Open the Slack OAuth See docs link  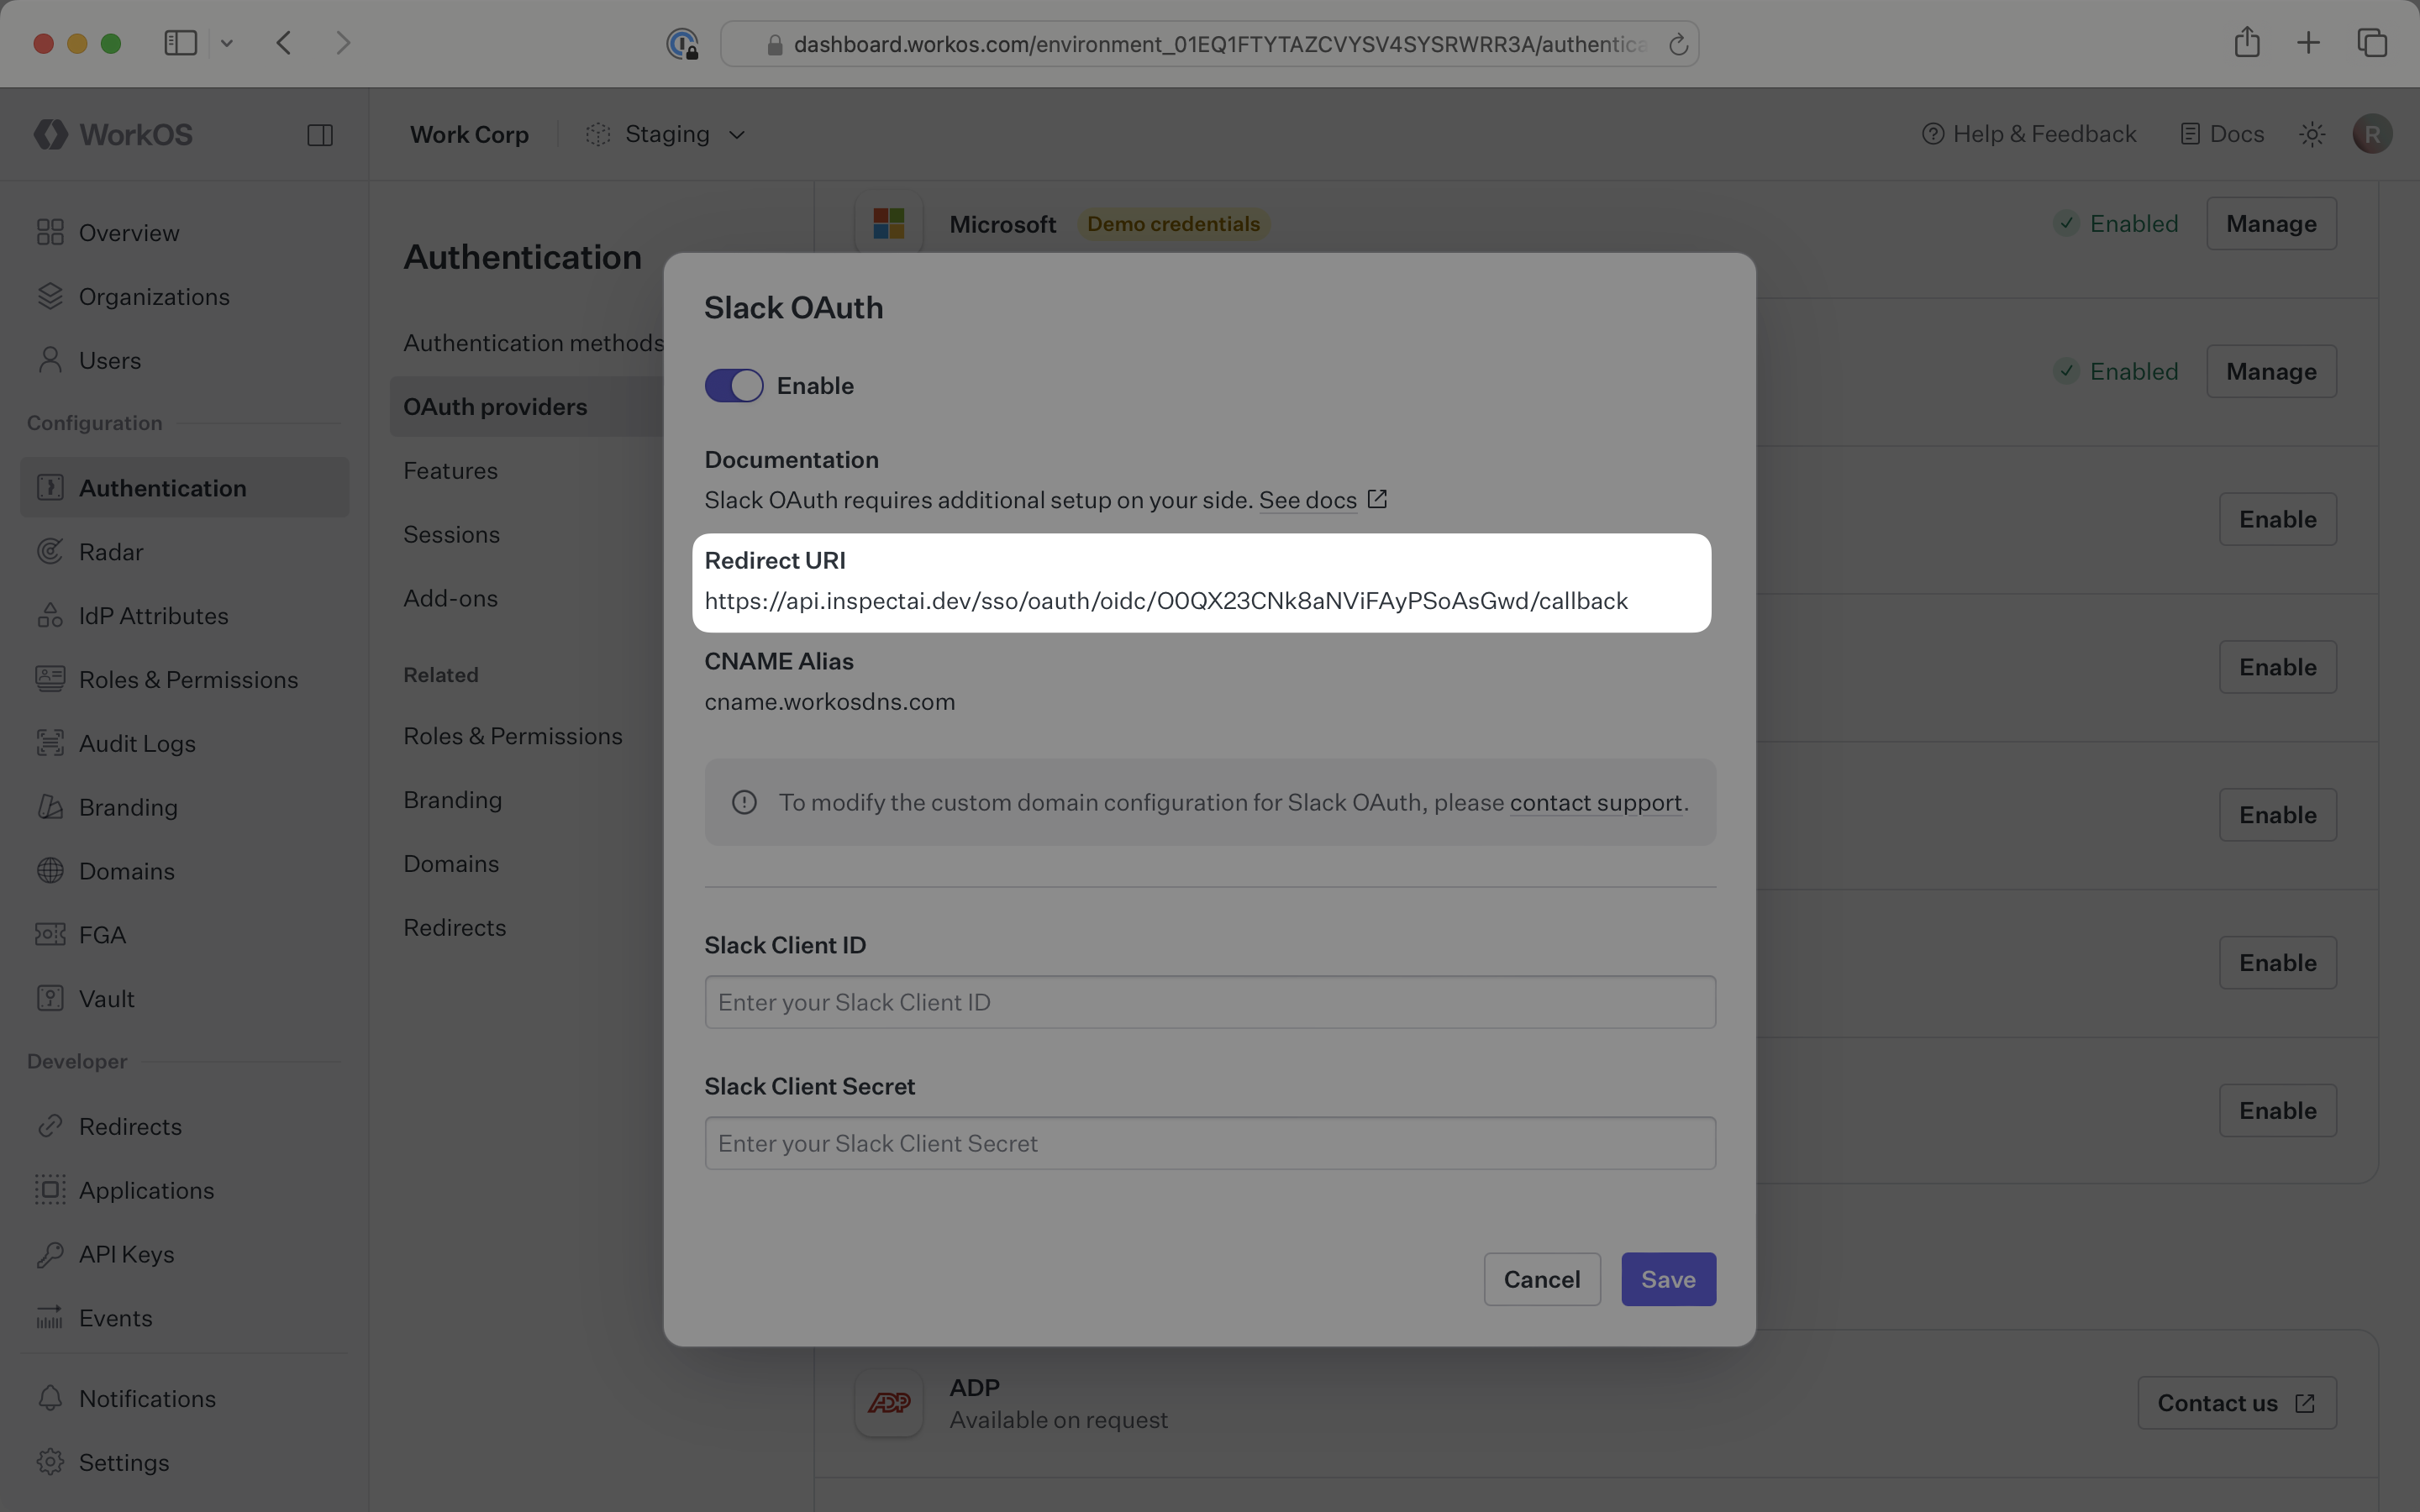coord(1308,499)
